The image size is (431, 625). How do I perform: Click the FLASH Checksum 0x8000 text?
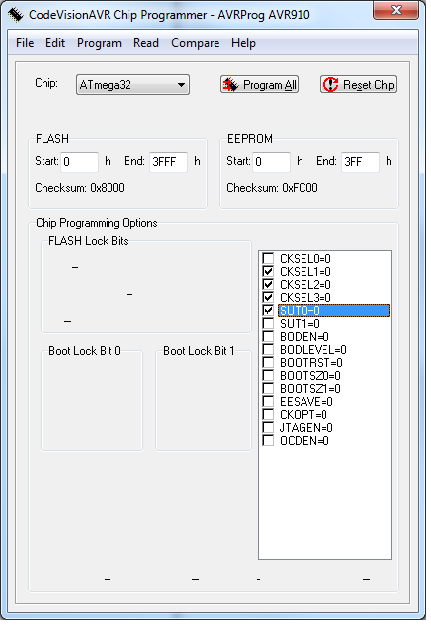pyautogui.click(x=80, y=188)
